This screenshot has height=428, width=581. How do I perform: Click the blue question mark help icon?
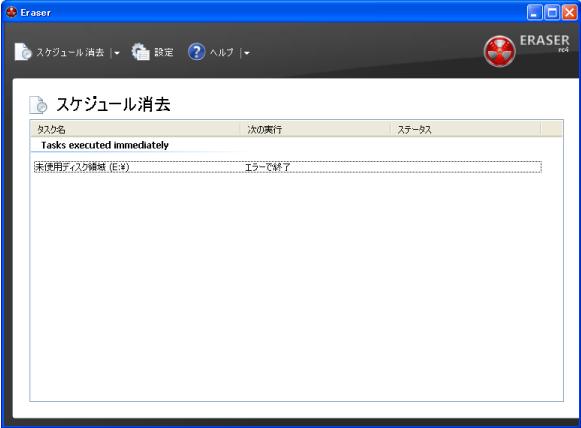pyautogui.click(x=196, y=52)
